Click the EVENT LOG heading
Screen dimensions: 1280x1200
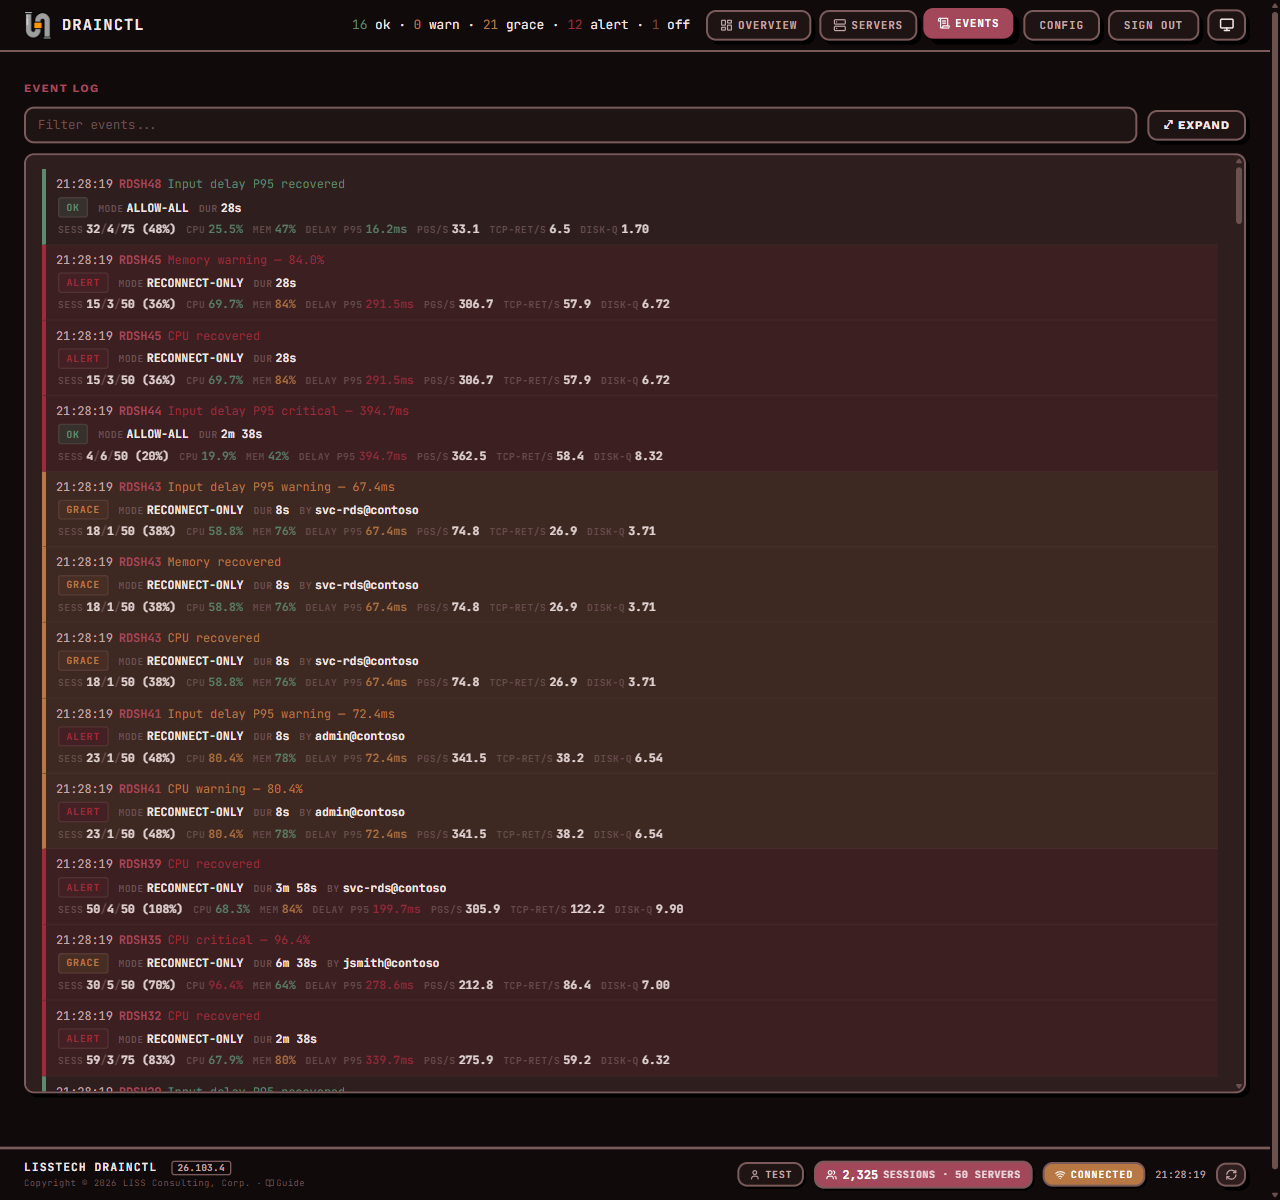(x=62, y=88)
